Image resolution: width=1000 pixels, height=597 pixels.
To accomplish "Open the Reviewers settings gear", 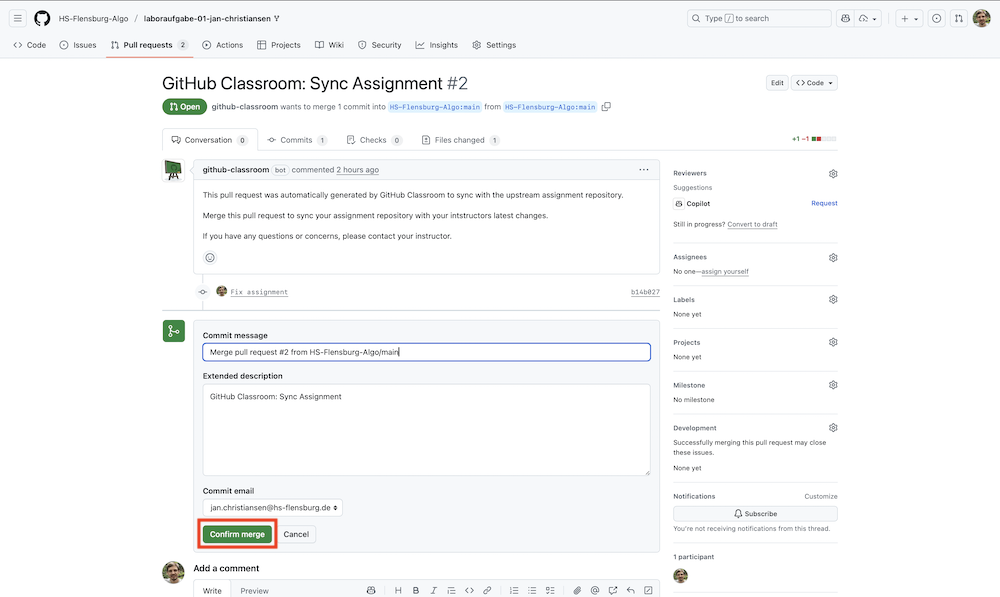I will [833, 174].
